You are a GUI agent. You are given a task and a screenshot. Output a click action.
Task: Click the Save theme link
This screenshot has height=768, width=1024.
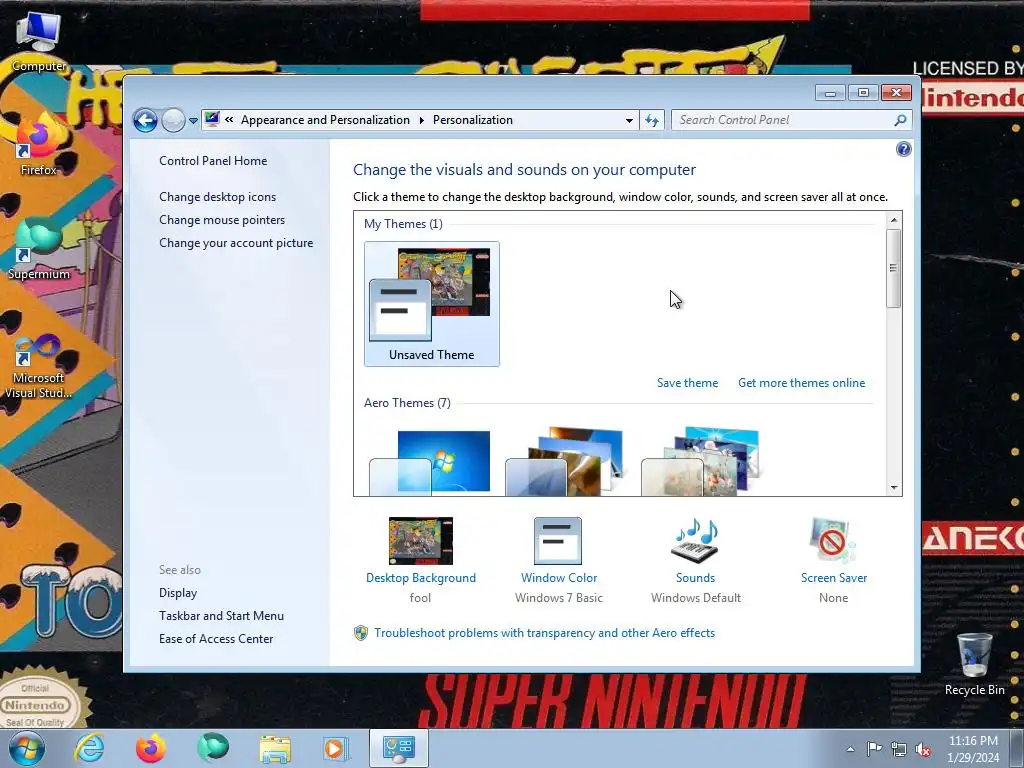tap(687, 383)
